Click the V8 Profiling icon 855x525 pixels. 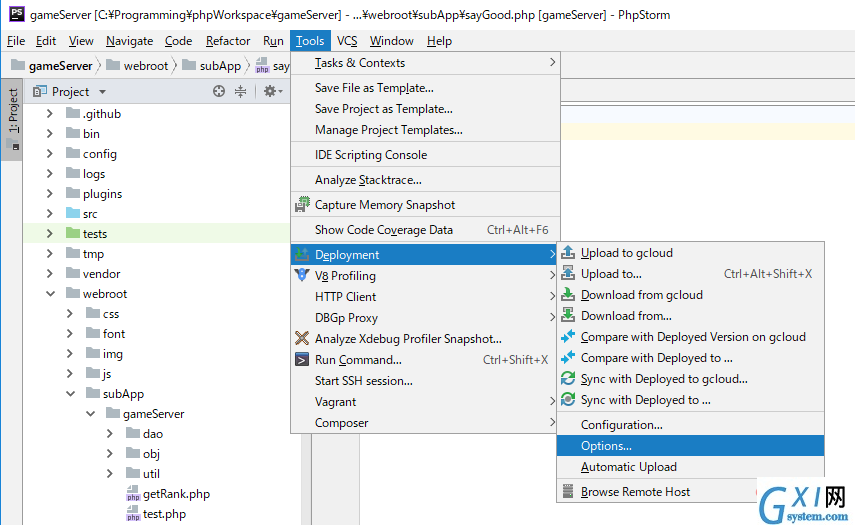click(x=302, y=275)
